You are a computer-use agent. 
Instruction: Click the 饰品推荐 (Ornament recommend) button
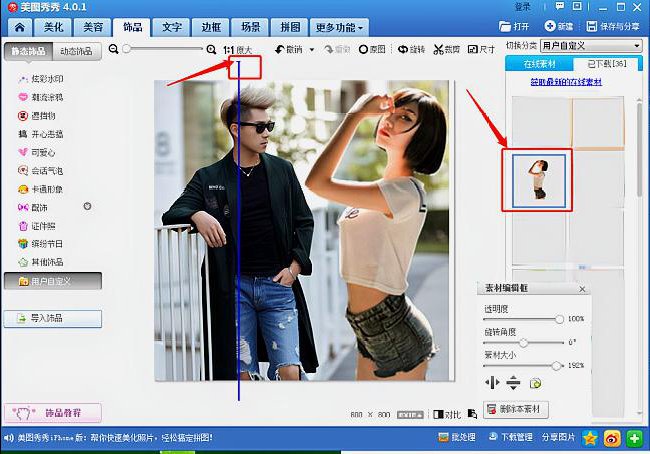tap(53, 413)
